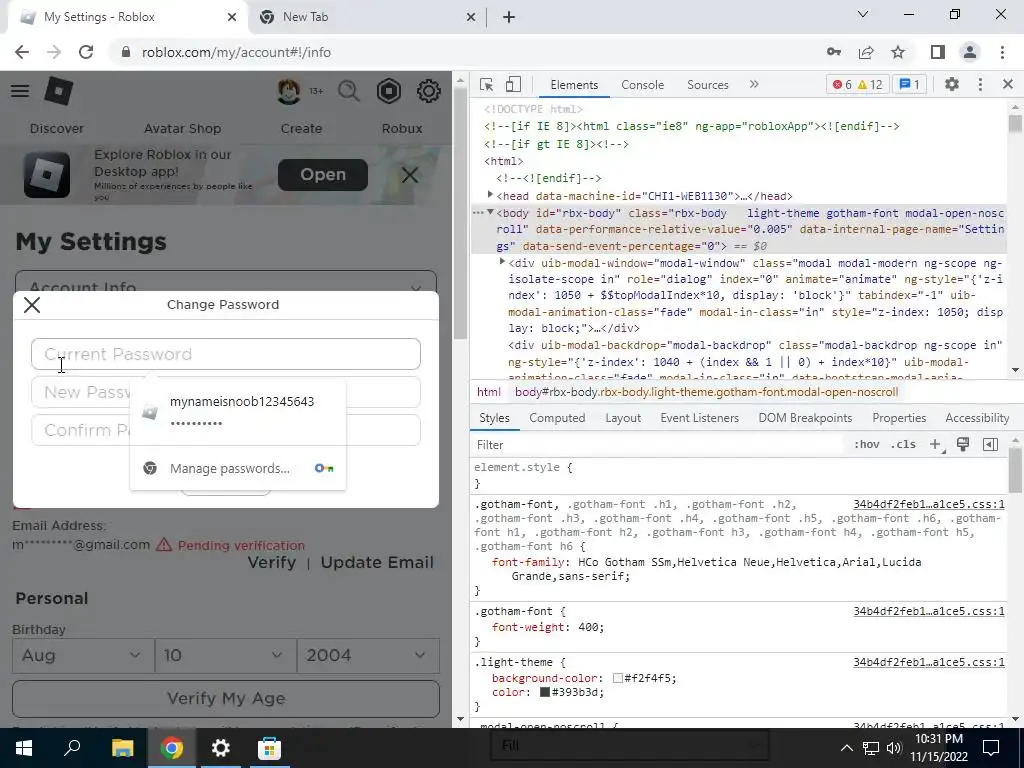
Task: Choose saved login mynameisnoob12345643
Action: (238, 411)
